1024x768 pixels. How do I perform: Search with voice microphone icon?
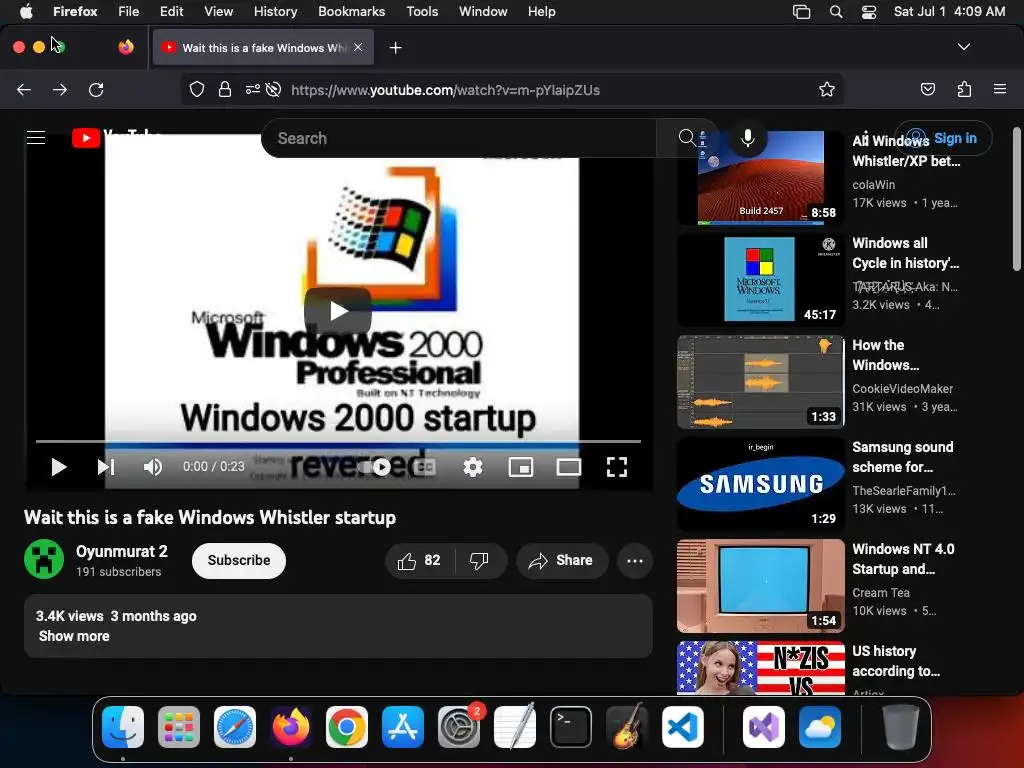tap(748, 138)
